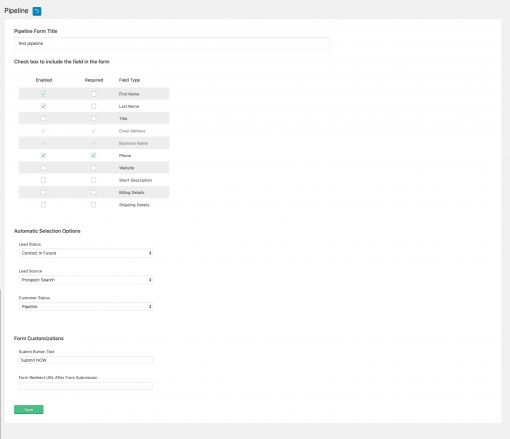The image size is (510, 439).
Task: Mark Billing Details as required
Action: (94, 193)
